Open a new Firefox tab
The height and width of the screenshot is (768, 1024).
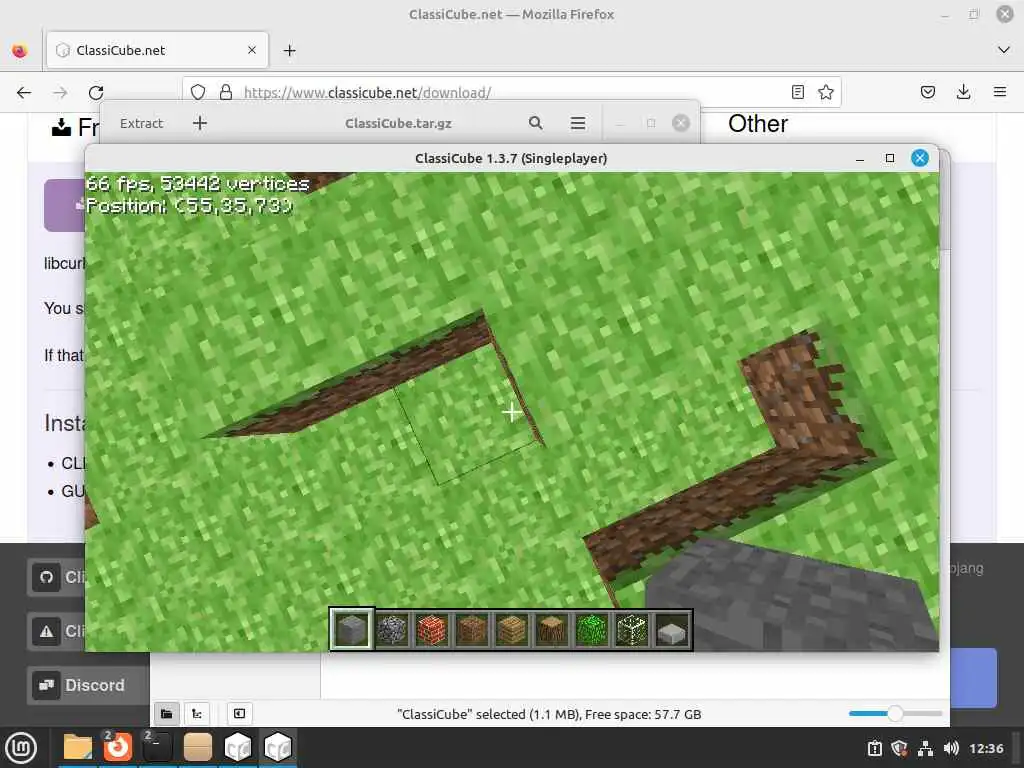[289, 50]
